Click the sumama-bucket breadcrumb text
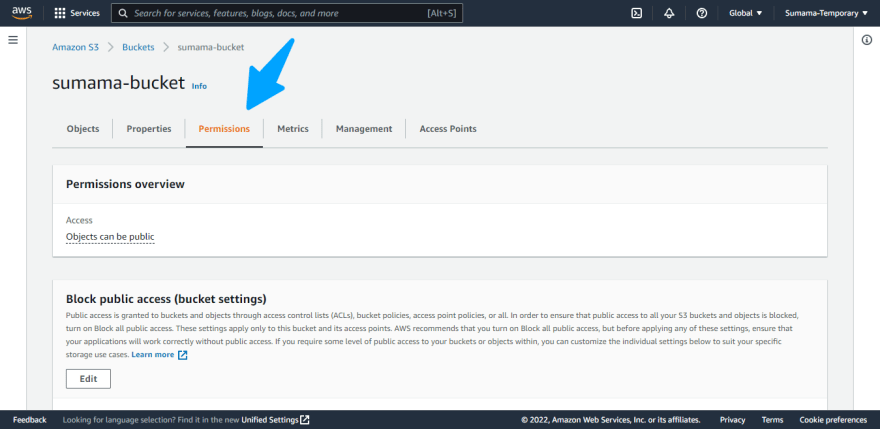The height and width of the screenshot is (429, 880). [211, 47]
